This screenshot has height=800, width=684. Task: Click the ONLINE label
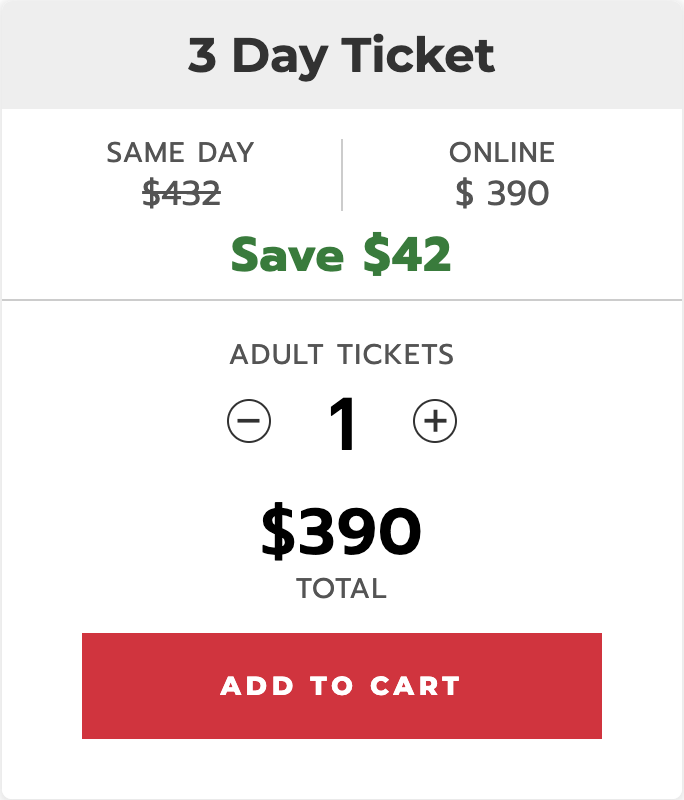pos(502,152)
